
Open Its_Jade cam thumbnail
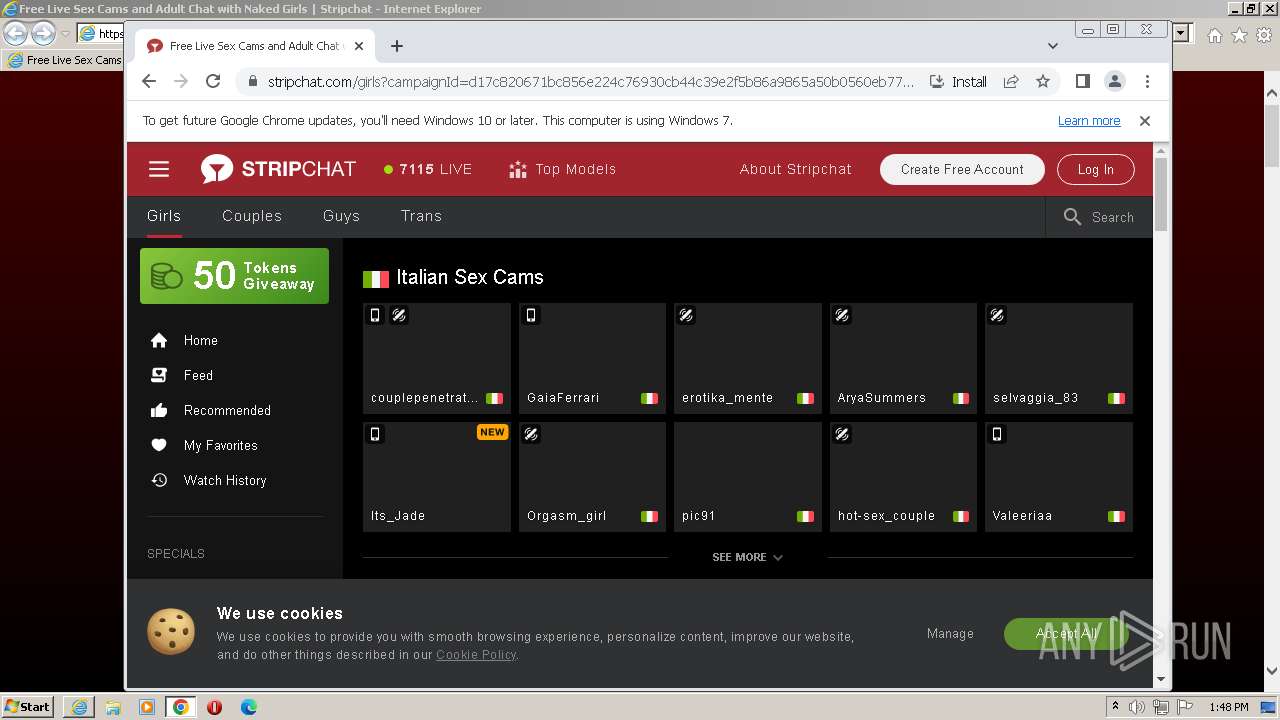pyautogui.click(x=437, y=476)
